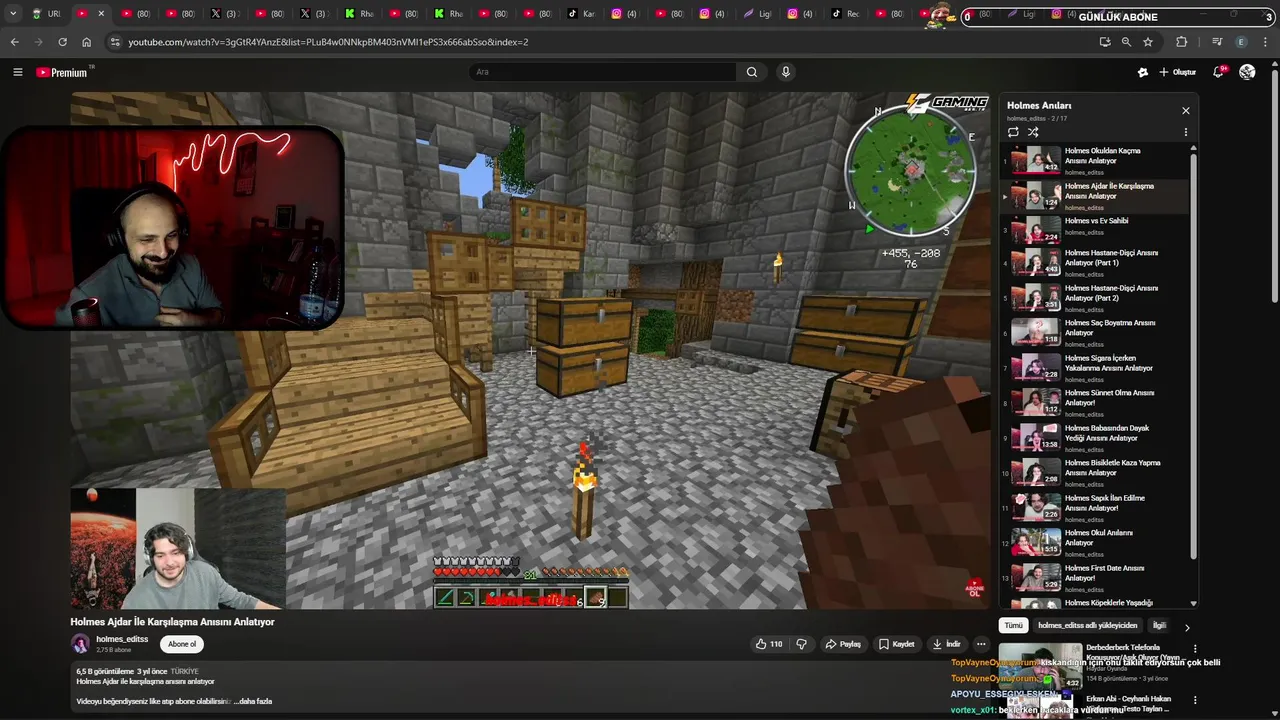Click the browser zoom magnifier icon
The image size is (1280, 720).
click(1126, 42)
